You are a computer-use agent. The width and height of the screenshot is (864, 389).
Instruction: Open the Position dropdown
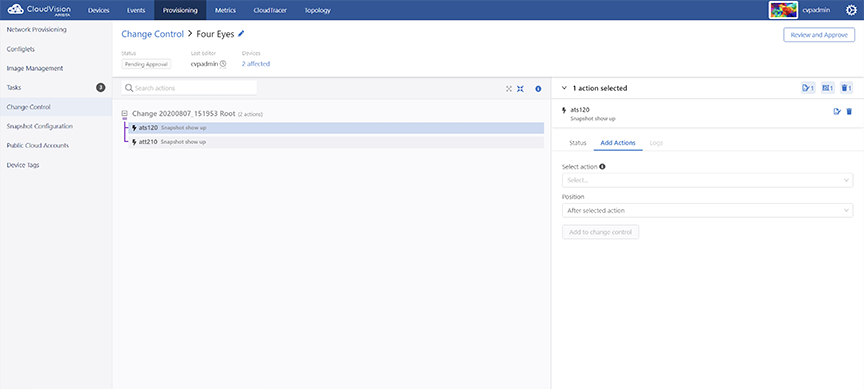[708, 210]
